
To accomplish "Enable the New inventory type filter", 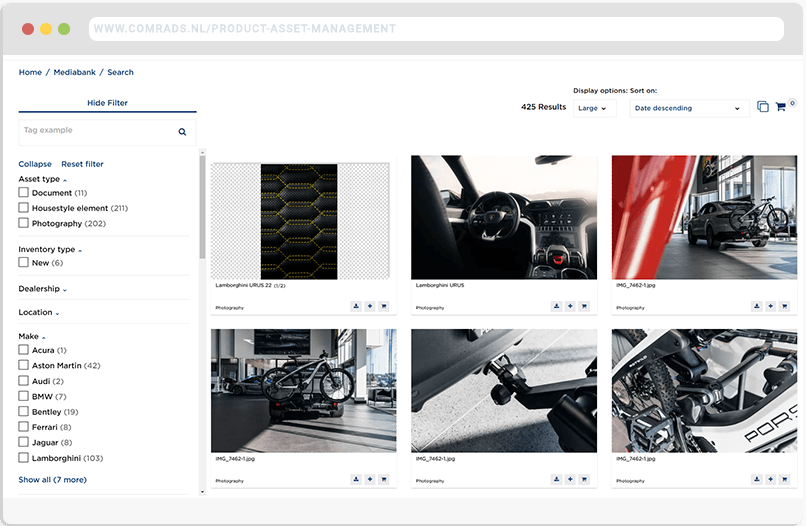I will tap(23, 263).
